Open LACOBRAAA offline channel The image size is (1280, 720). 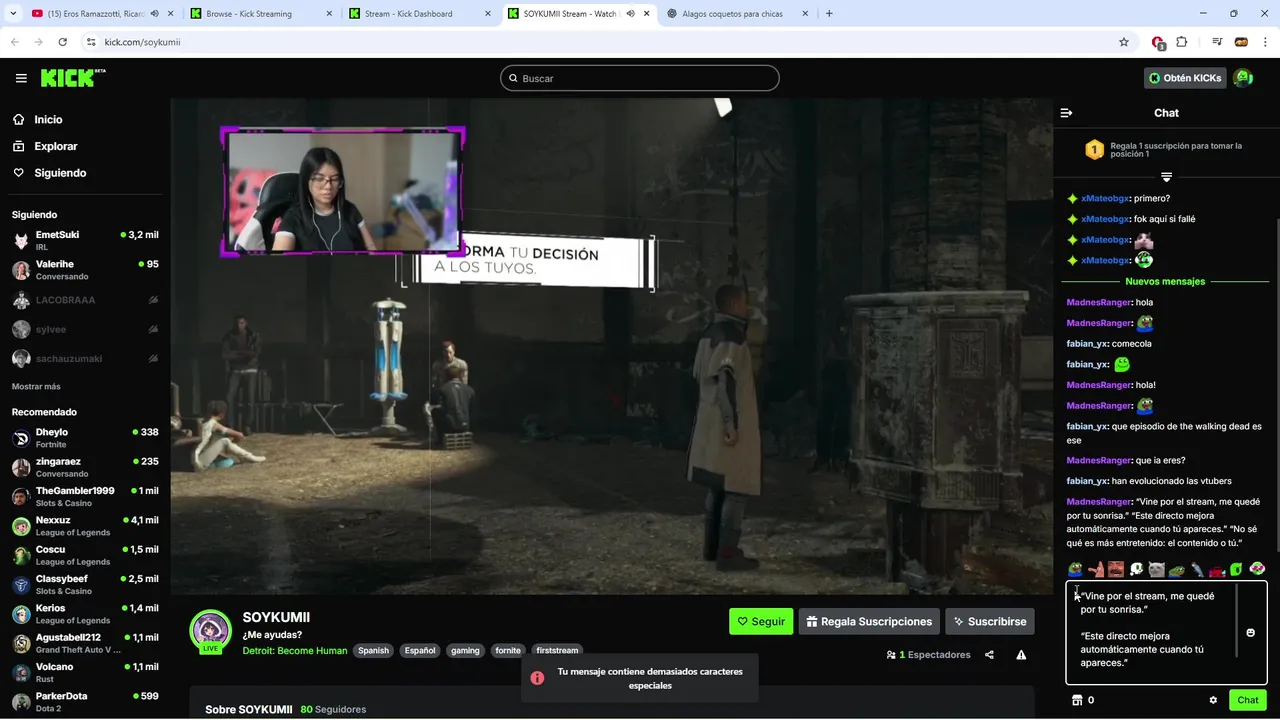click(x=85, y=300)
